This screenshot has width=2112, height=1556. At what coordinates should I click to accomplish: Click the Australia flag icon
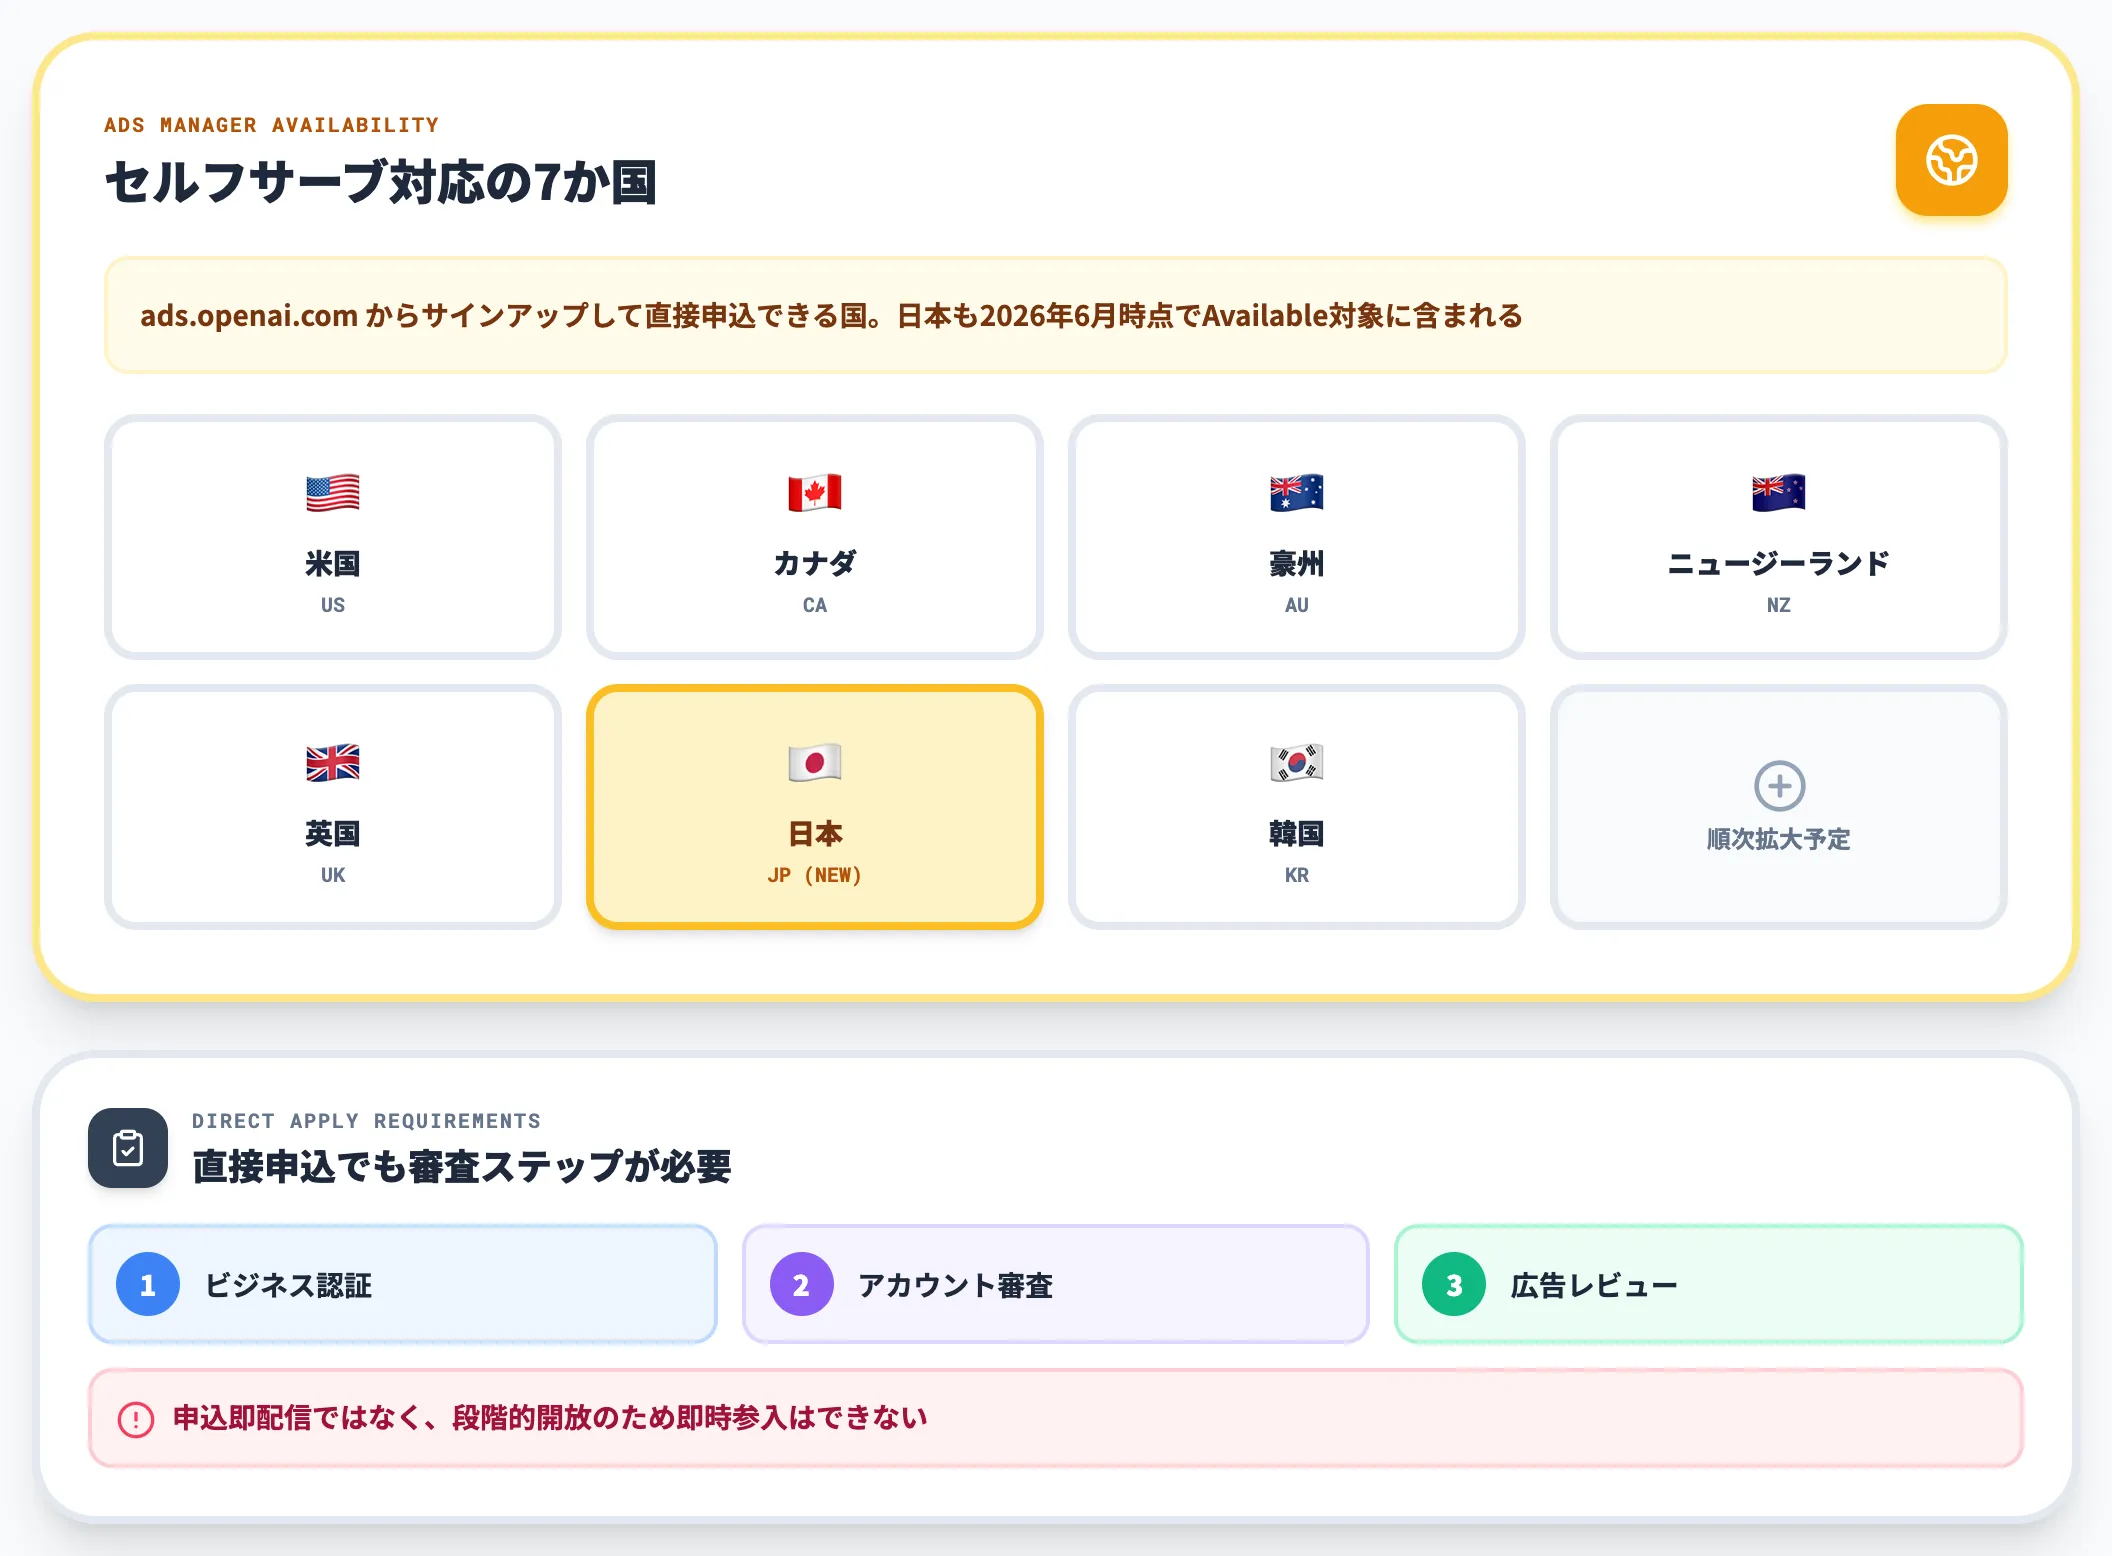1297,493
